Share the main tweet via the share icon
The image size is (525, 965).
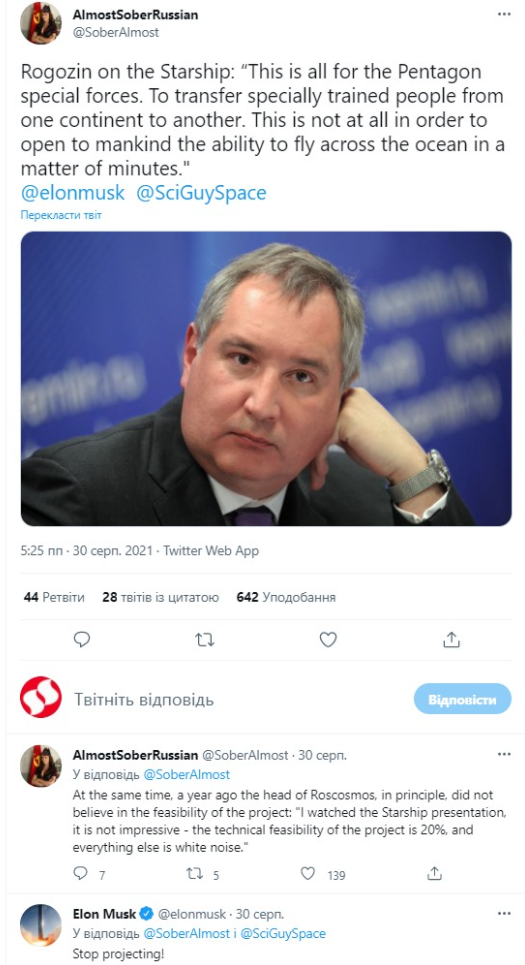click(452, 639)
